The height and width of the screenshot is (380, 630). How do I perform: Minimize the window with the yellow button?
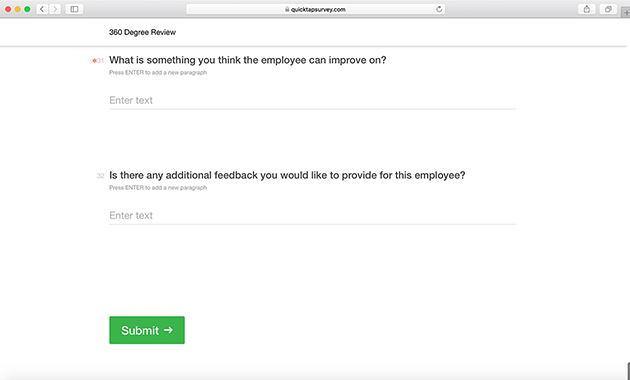pos(18,9)
